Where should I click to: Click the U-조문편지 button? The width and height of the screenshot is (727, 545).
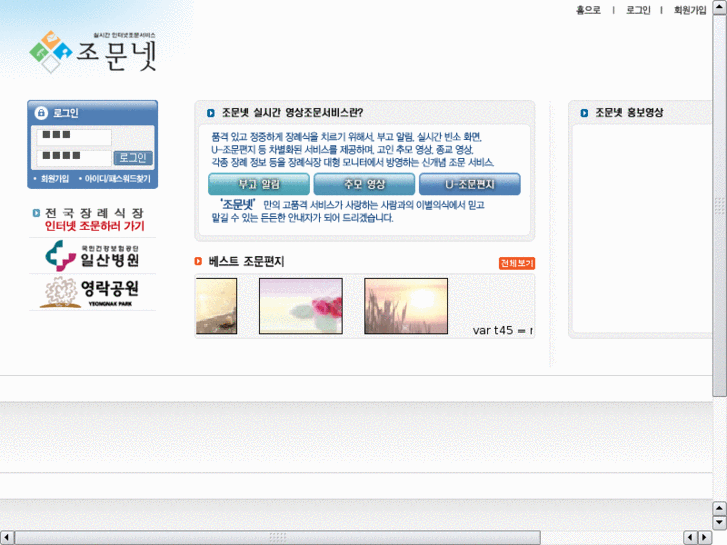click(x=470, y=184)
